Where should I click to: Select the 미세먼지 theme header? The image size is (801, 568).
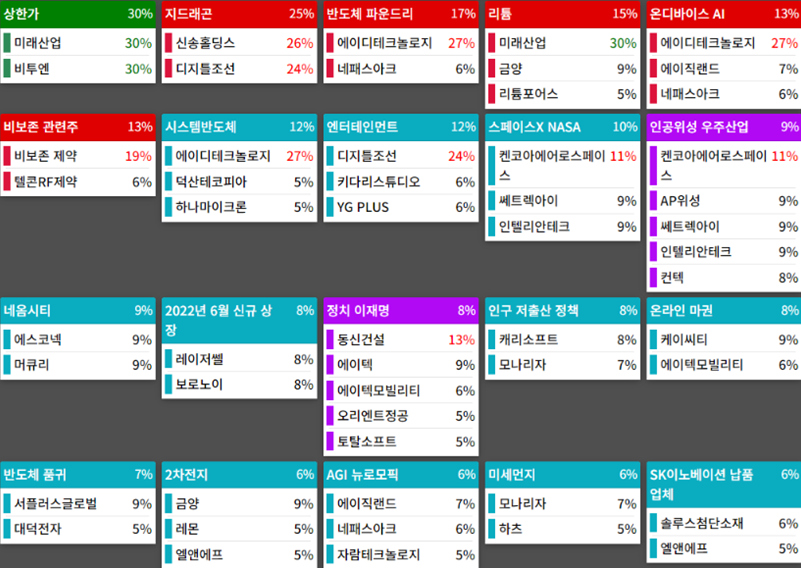(562, 475)
